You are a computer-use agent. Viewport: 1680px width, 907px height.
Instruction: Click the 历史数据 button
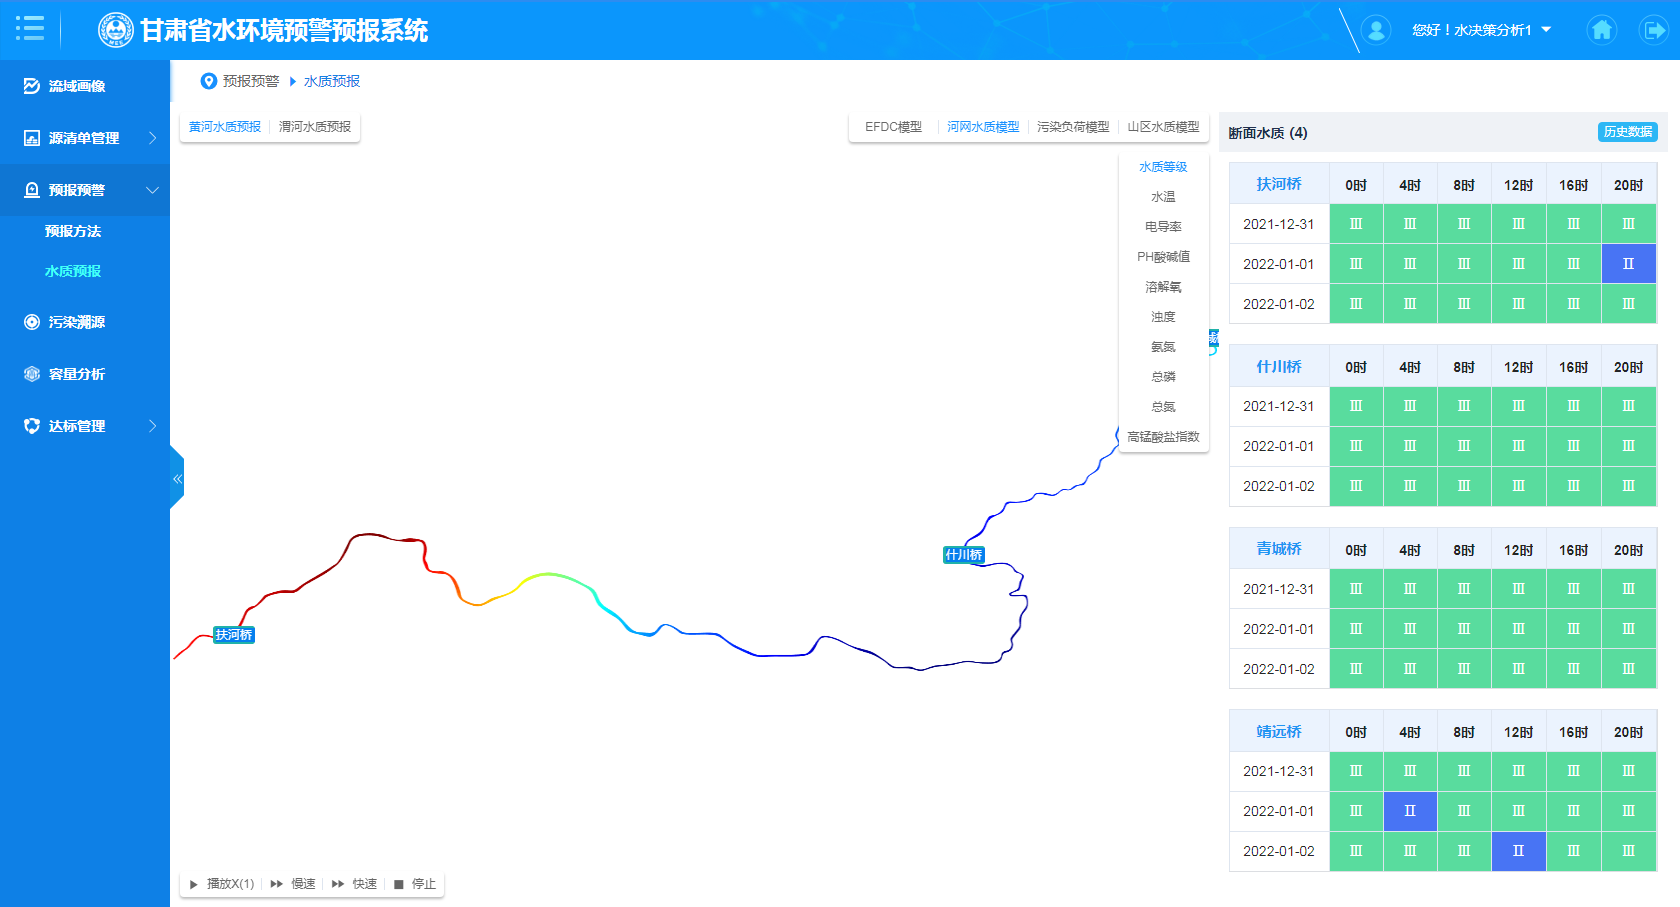(1627, 132)
